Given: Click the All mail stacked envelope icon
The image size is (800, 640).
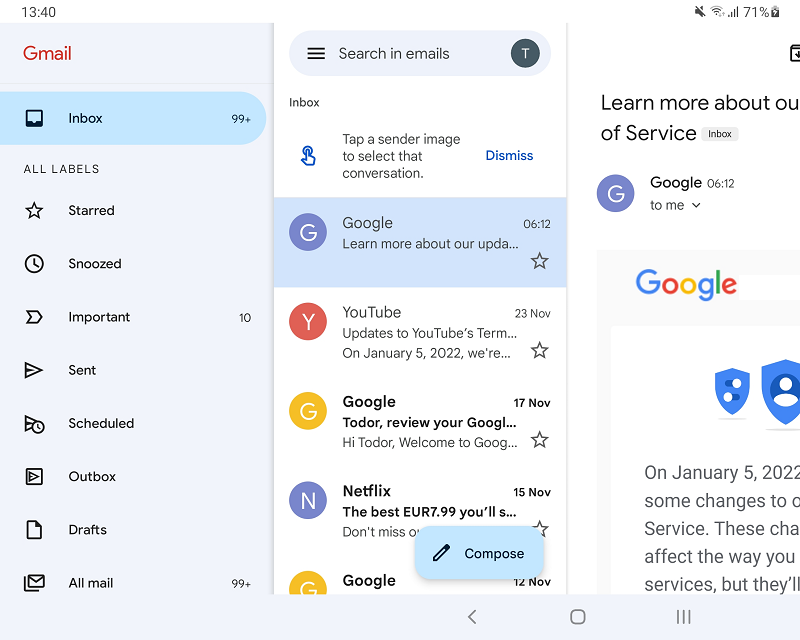Looking at the screenshot, I should [x=34, y=583].
